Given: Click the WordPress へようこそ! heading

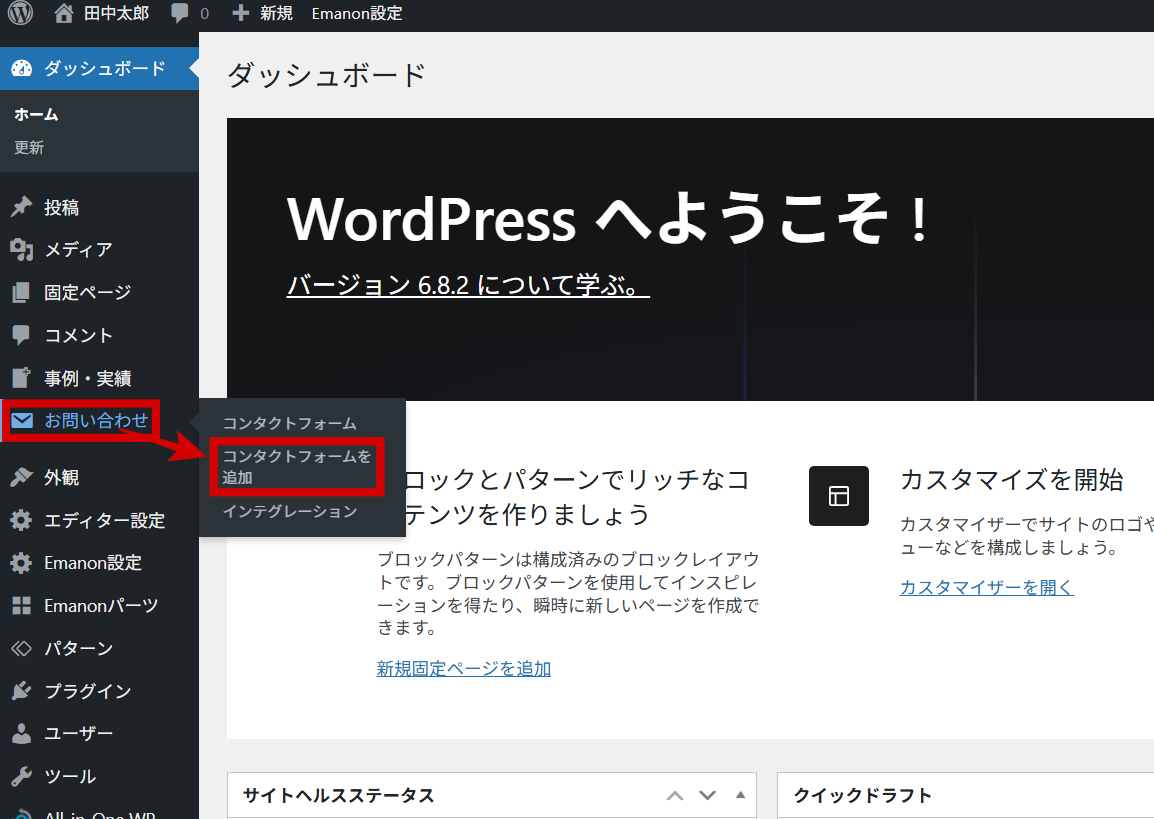Looking at the screenshot, I should pyautogui.click(x=609, y=219).
